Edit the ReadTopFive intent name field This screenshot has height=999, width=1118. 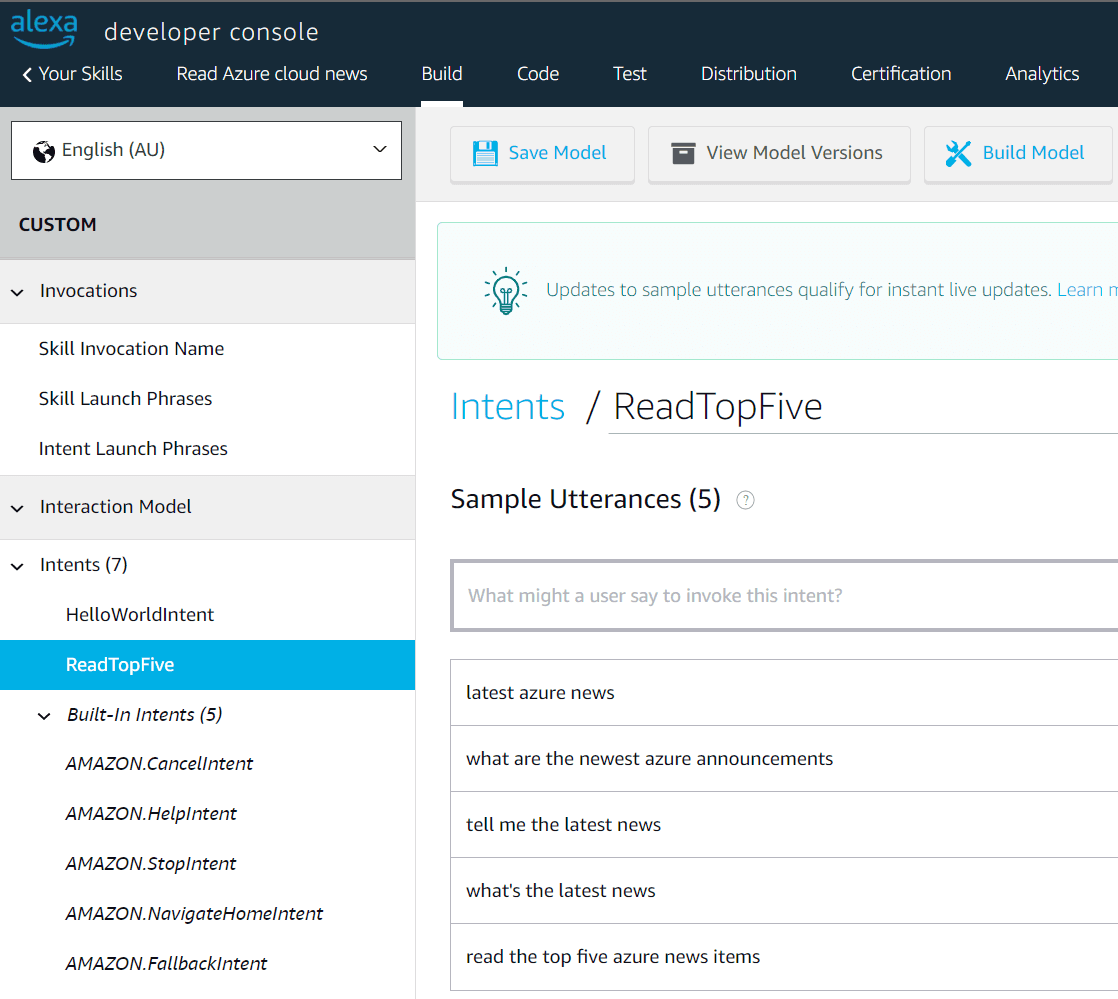pos(863,407)
